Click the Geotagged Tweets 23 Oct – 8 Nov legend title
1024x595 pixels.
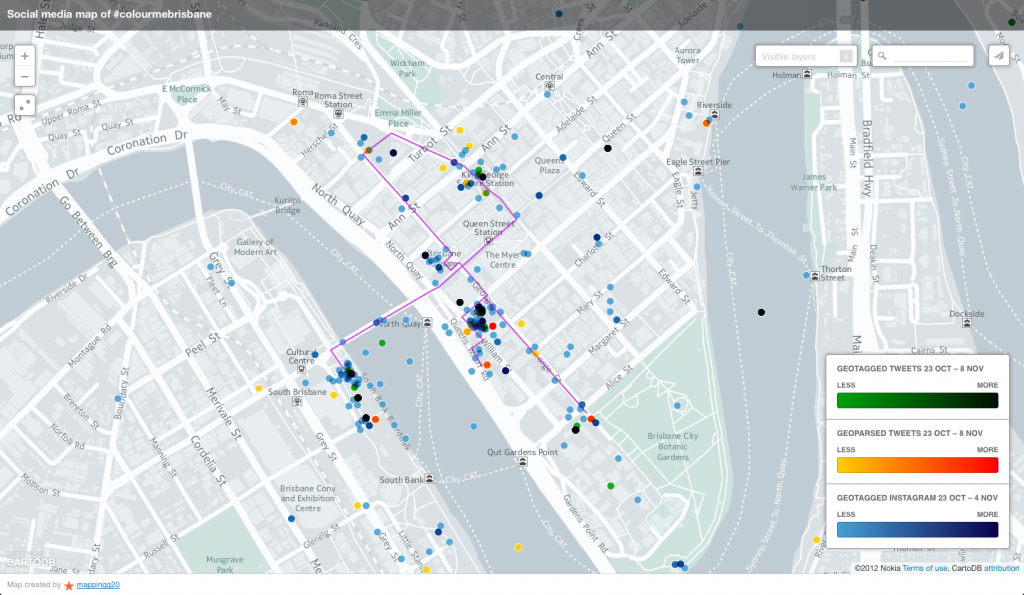point(910,368)
